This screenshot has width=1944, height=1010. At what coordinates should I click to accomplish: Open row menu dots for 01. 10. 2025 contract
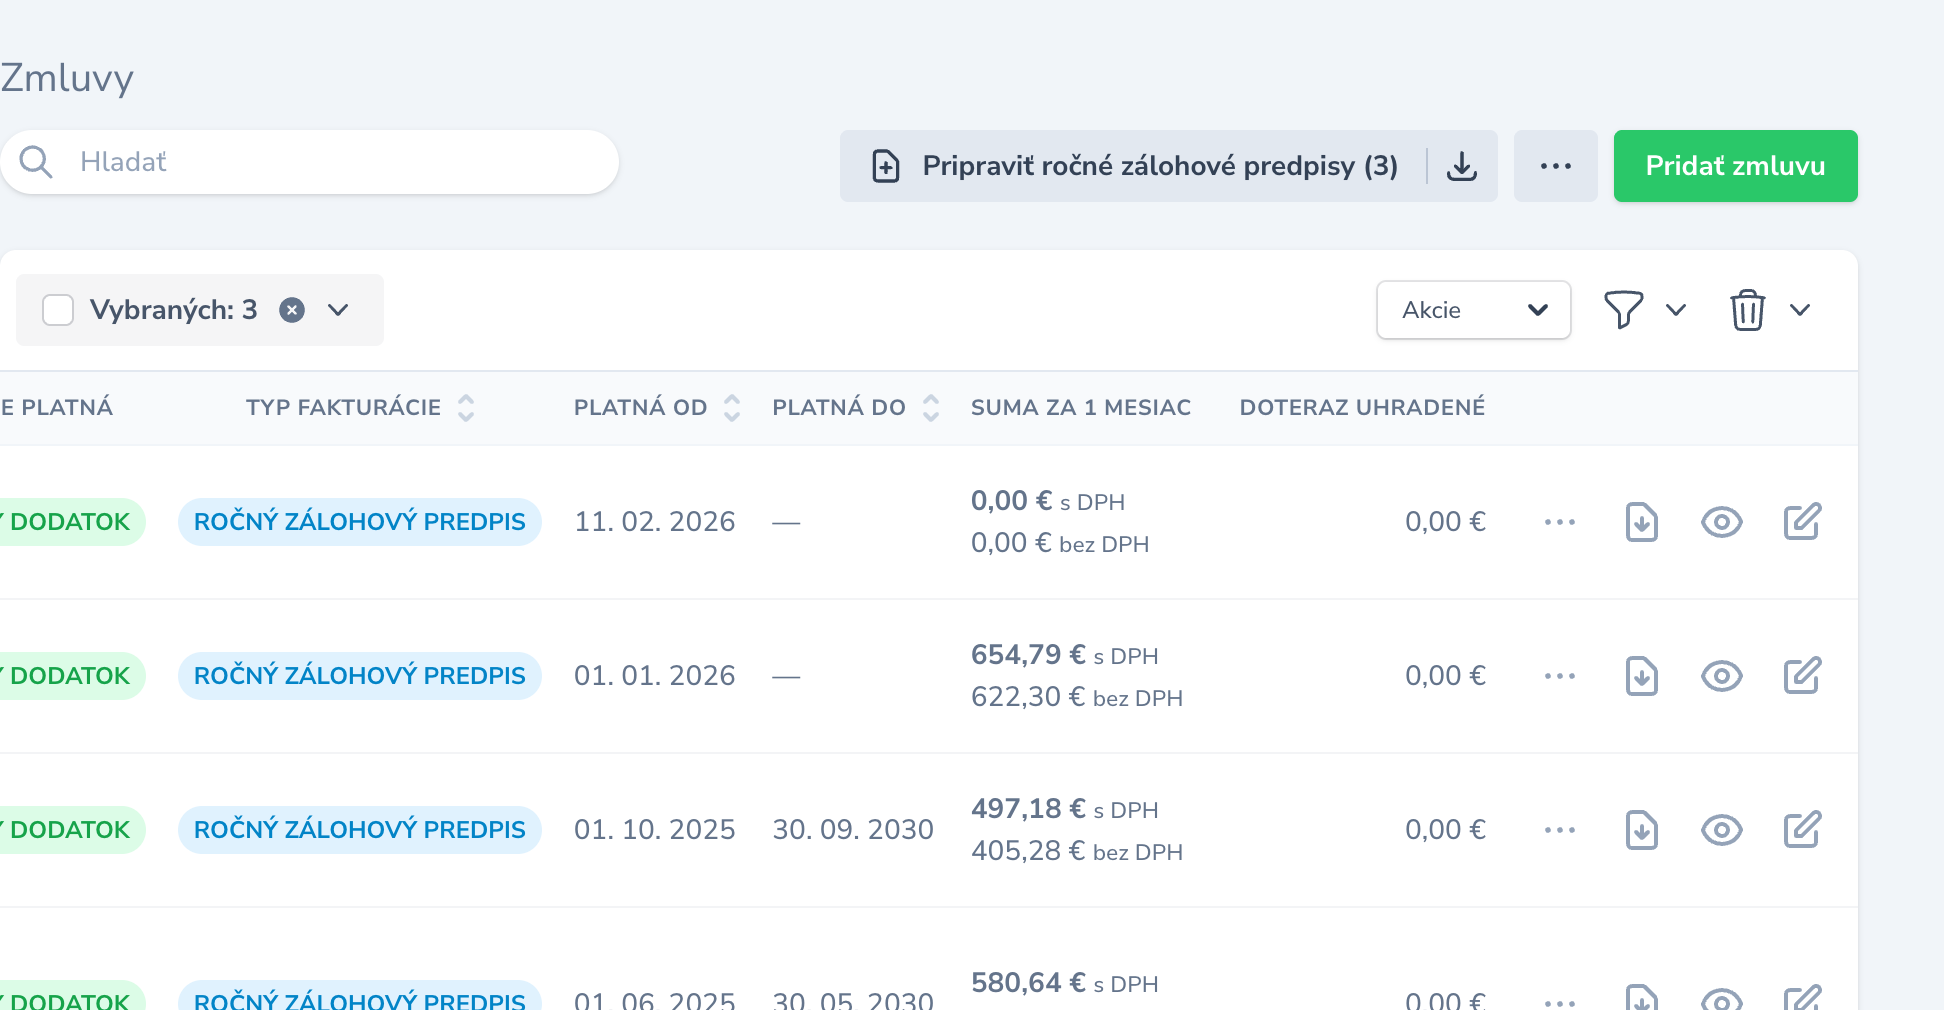(1560, 830)
